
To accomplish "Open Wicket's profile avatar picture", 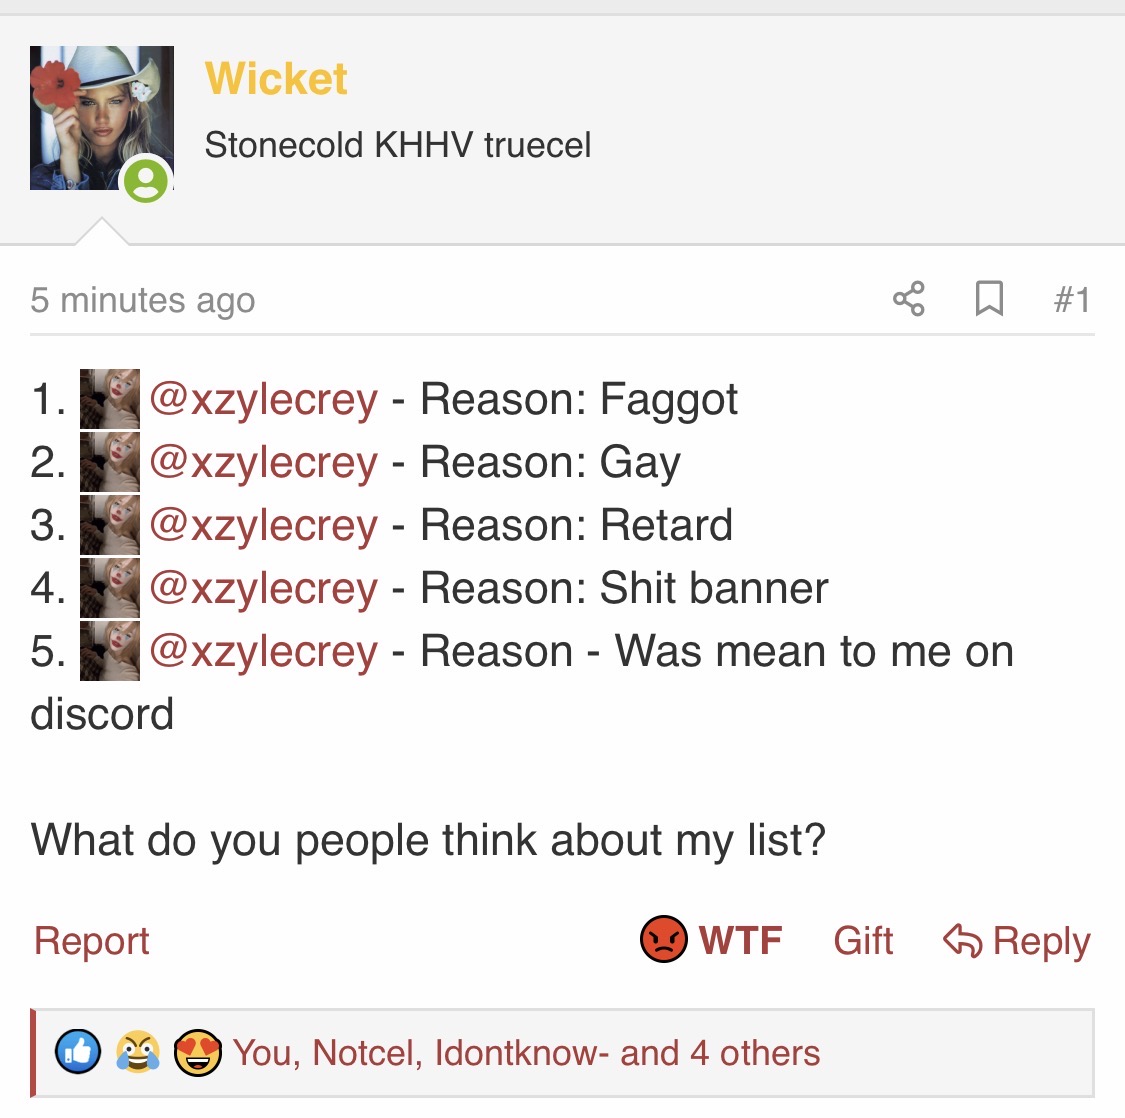I will (101, 118).
